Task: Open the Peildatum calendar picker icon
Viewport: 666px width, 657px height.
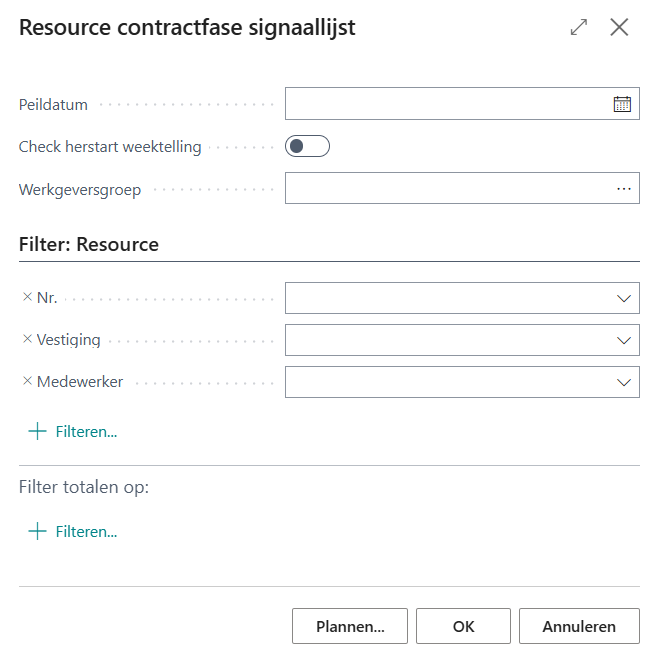Action: (x=622, y=104)
